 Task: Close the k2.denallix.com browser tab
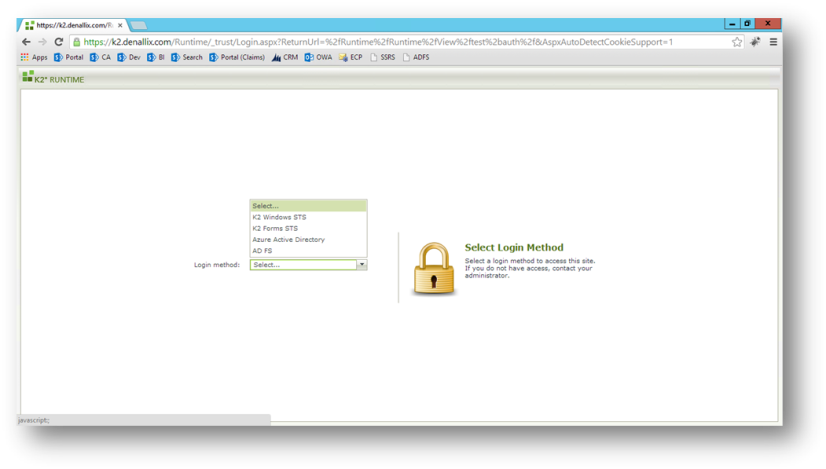[x=120, y=25]
